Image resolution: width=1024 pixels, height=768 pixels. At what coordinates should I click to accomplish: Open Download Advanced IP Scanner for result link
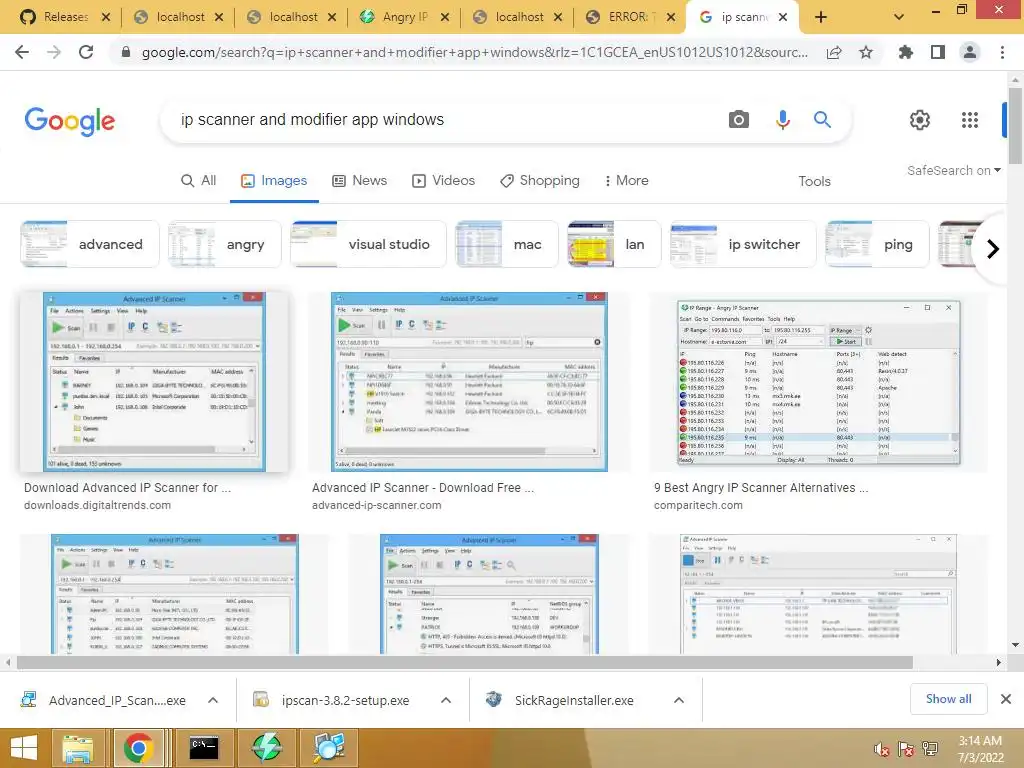127,488
